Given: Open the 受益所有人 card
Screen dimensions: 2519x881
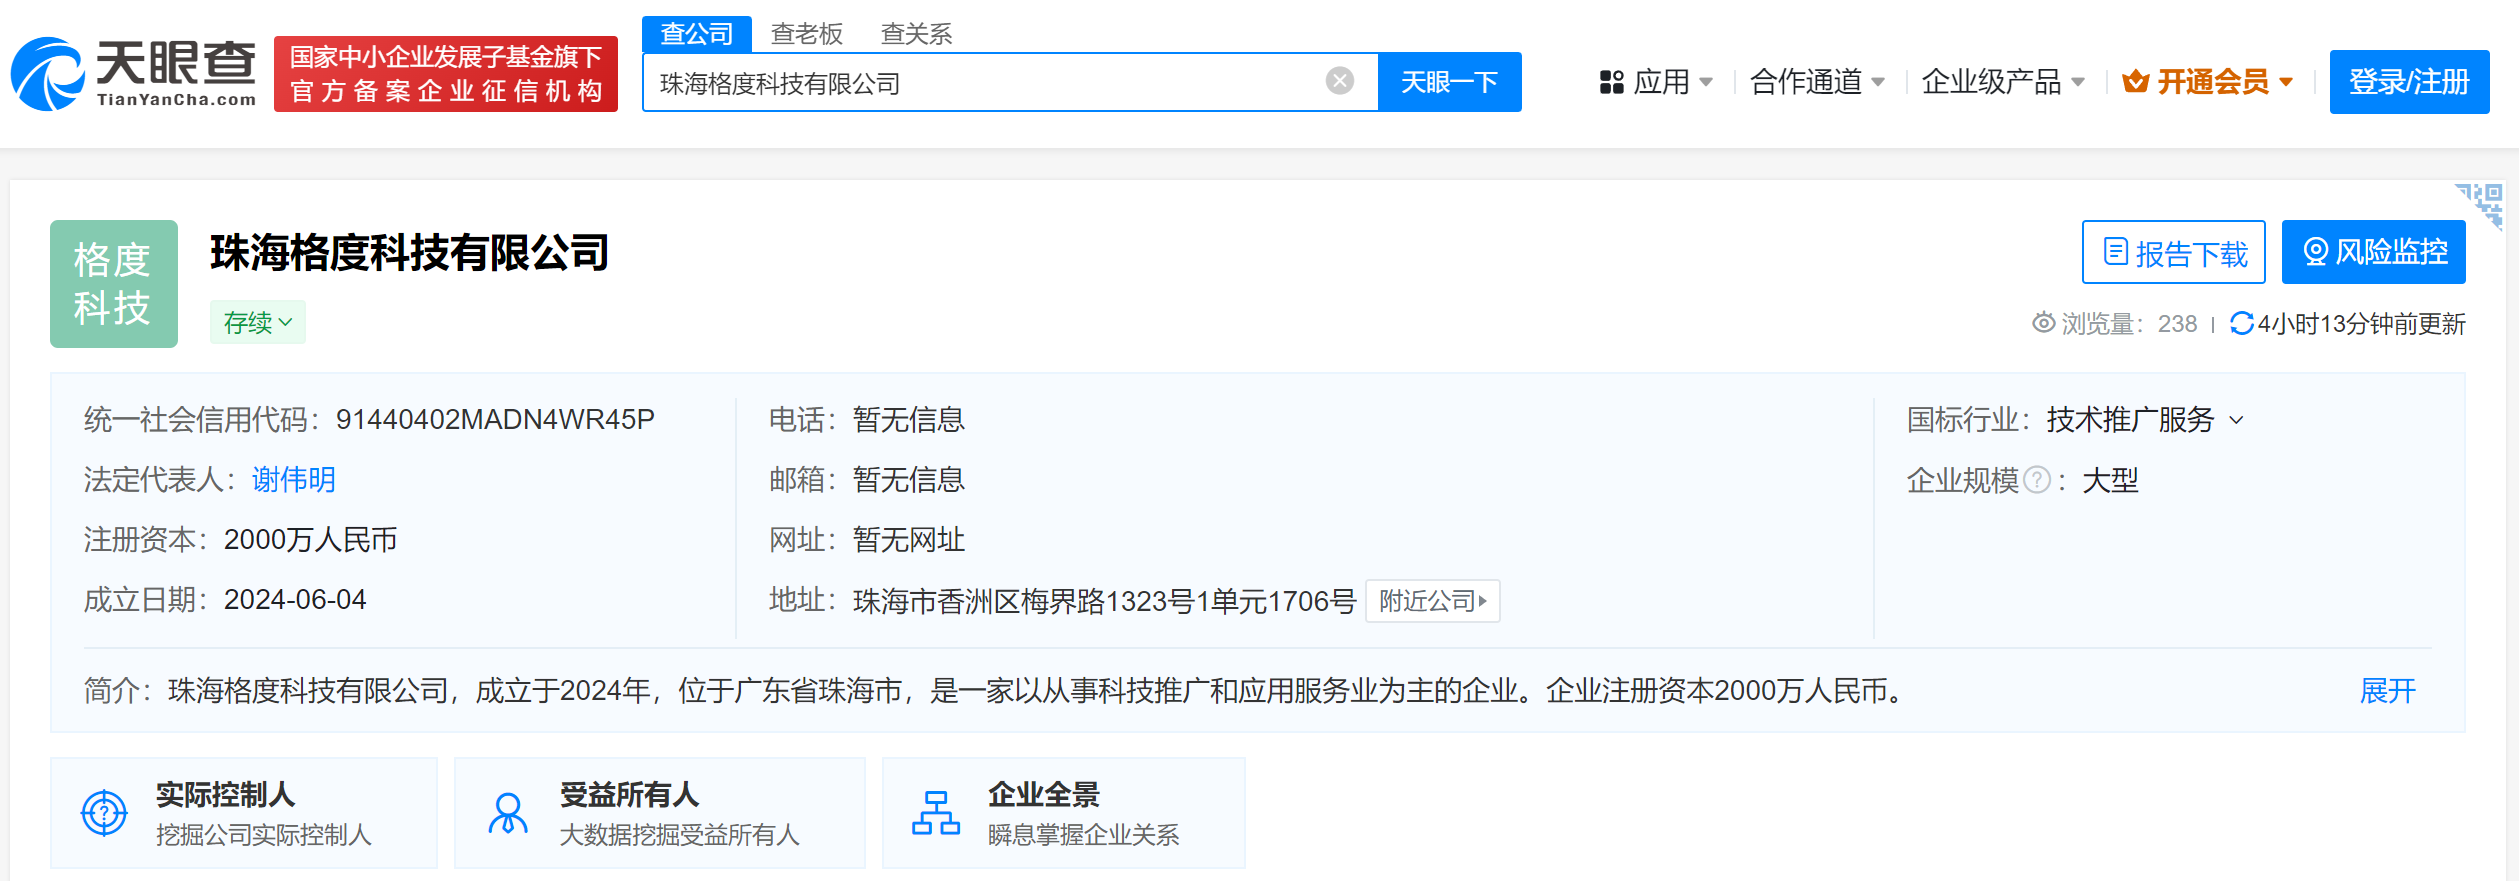Looking at the screenshot, I should [660, 813].
